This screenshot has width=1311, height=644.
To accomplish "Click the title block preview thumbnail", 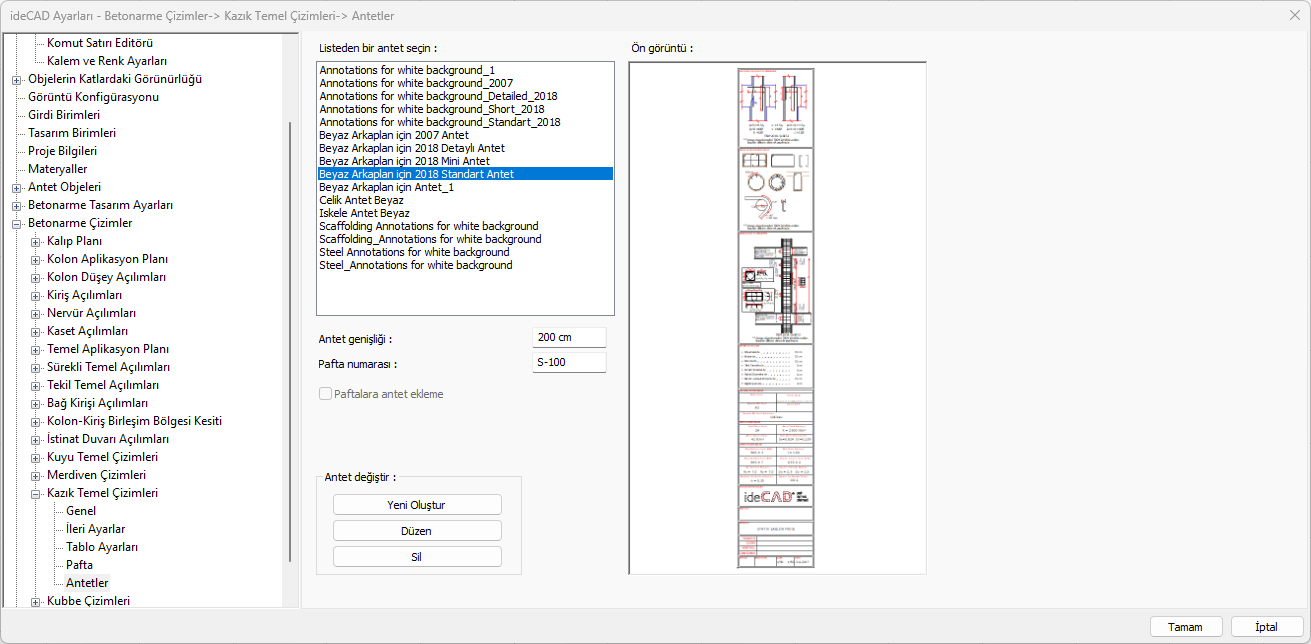I will click(x=777, y=318).
